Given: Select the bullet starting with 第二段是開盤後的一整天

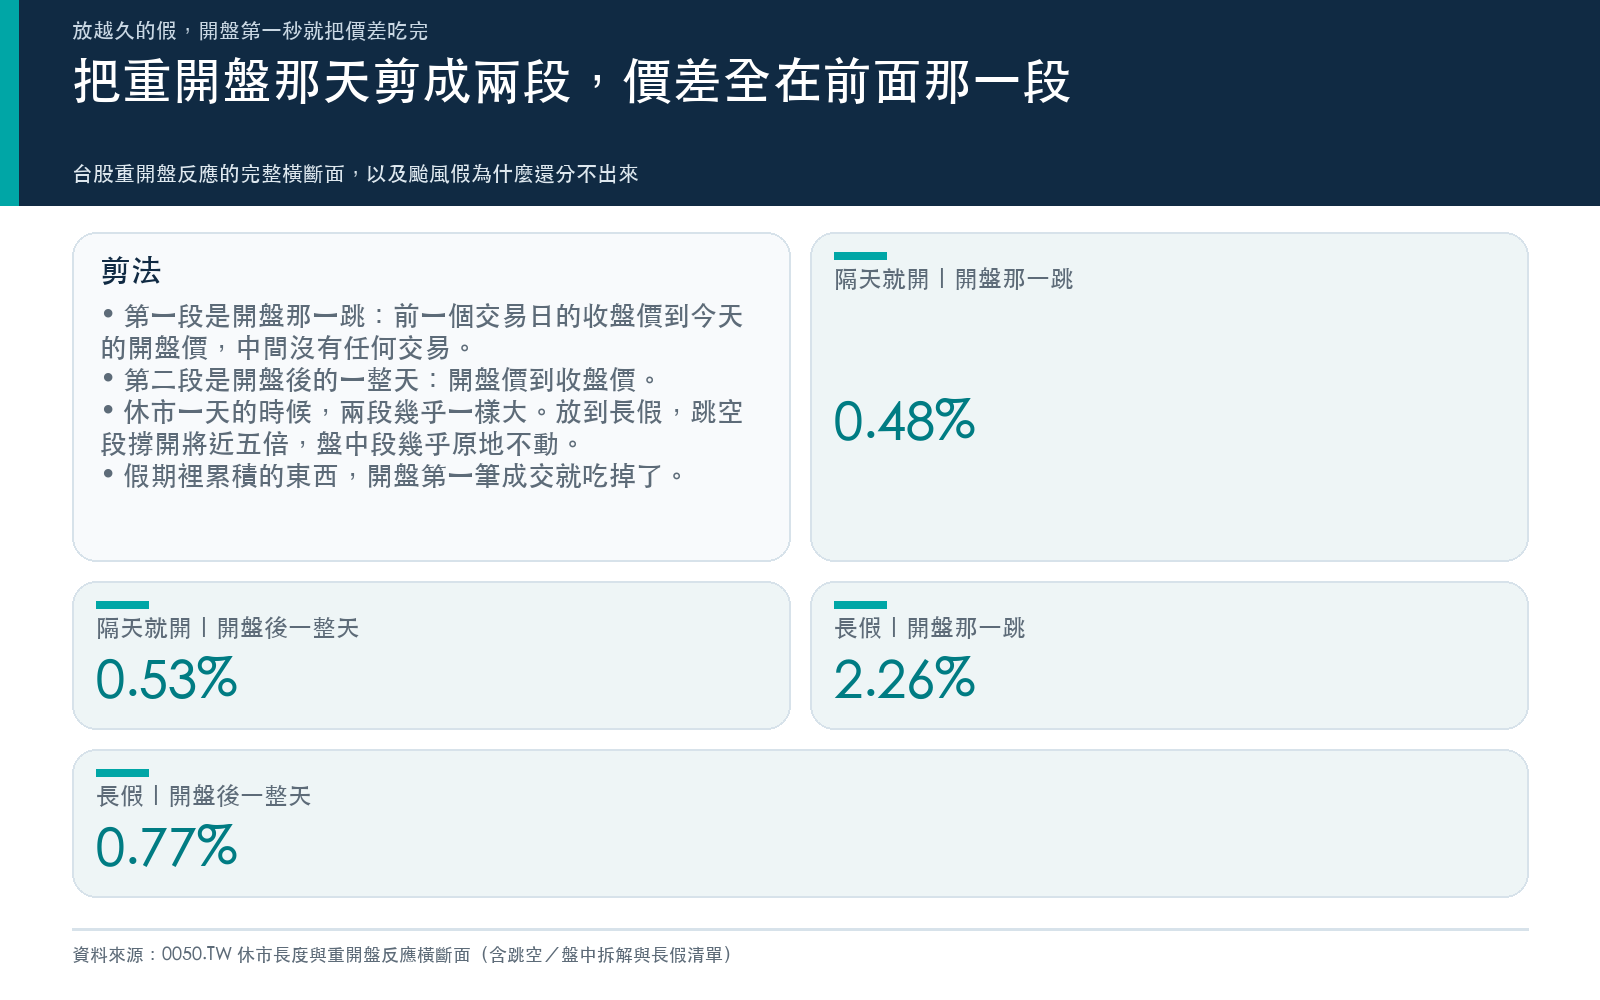Looking at the screenshot, I should [x=380, y=380].
